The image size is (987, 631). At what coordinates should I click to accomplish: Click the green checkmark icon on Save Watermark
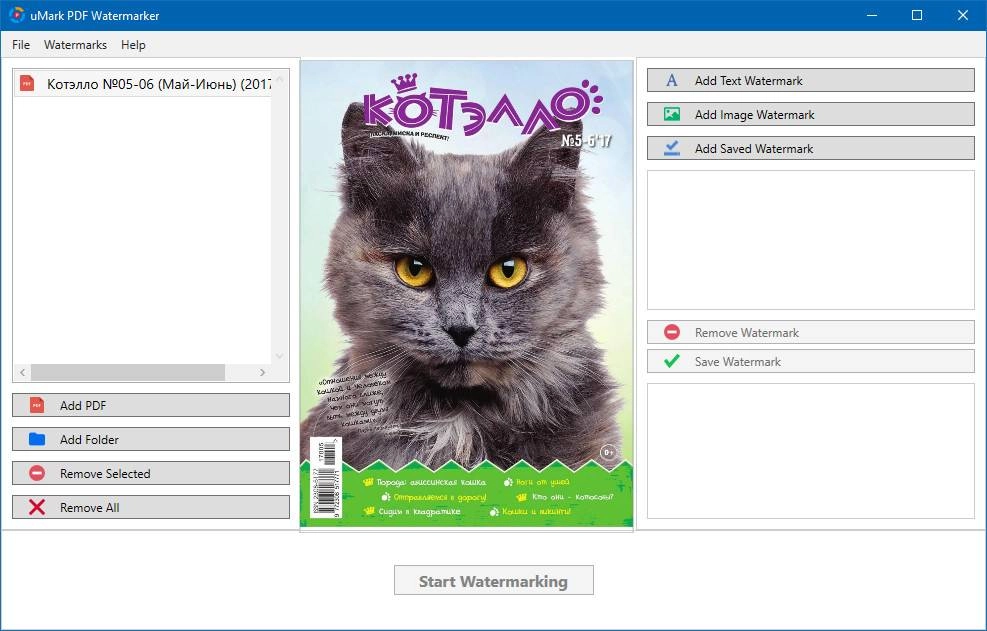pyautogui.click(x=672, y=361)
